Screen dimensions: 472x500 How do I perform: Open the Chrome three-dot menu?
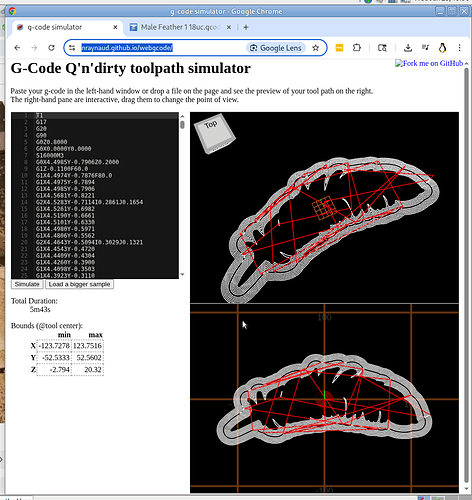click(x=459, y=48)
